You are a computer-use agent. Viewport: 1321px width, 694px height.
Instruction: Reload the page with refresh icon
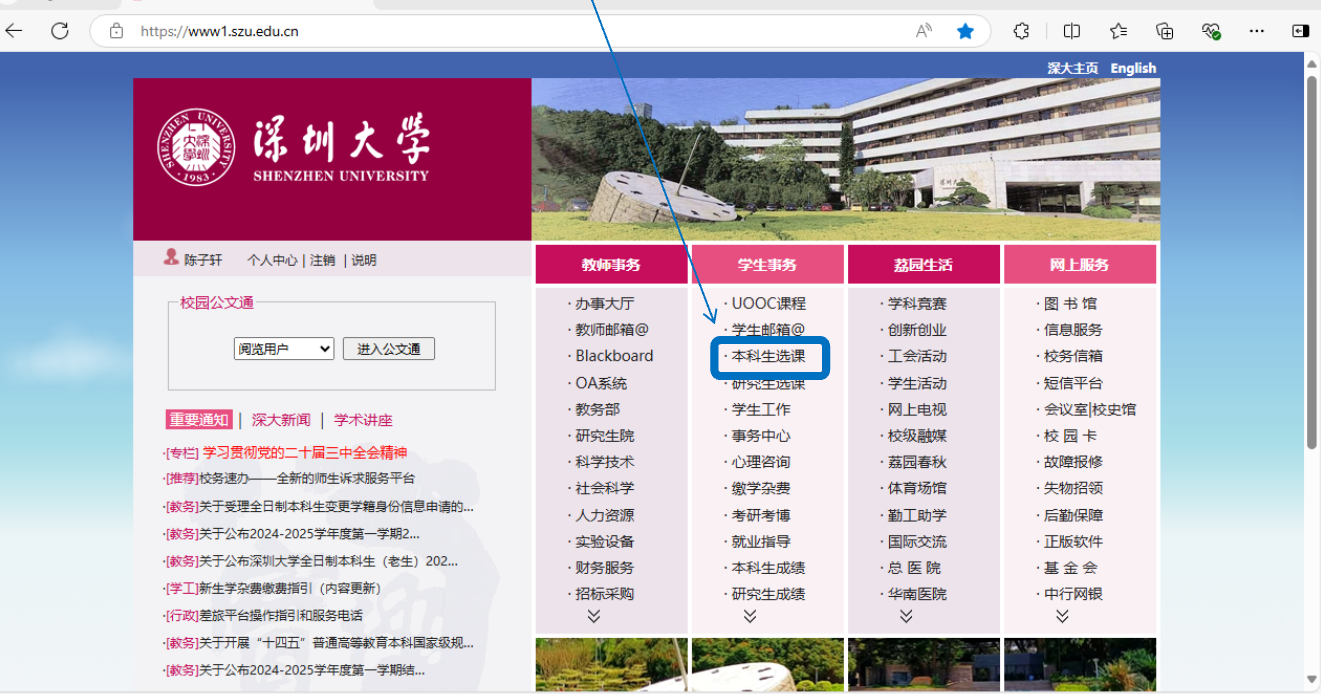pos(60,31)
